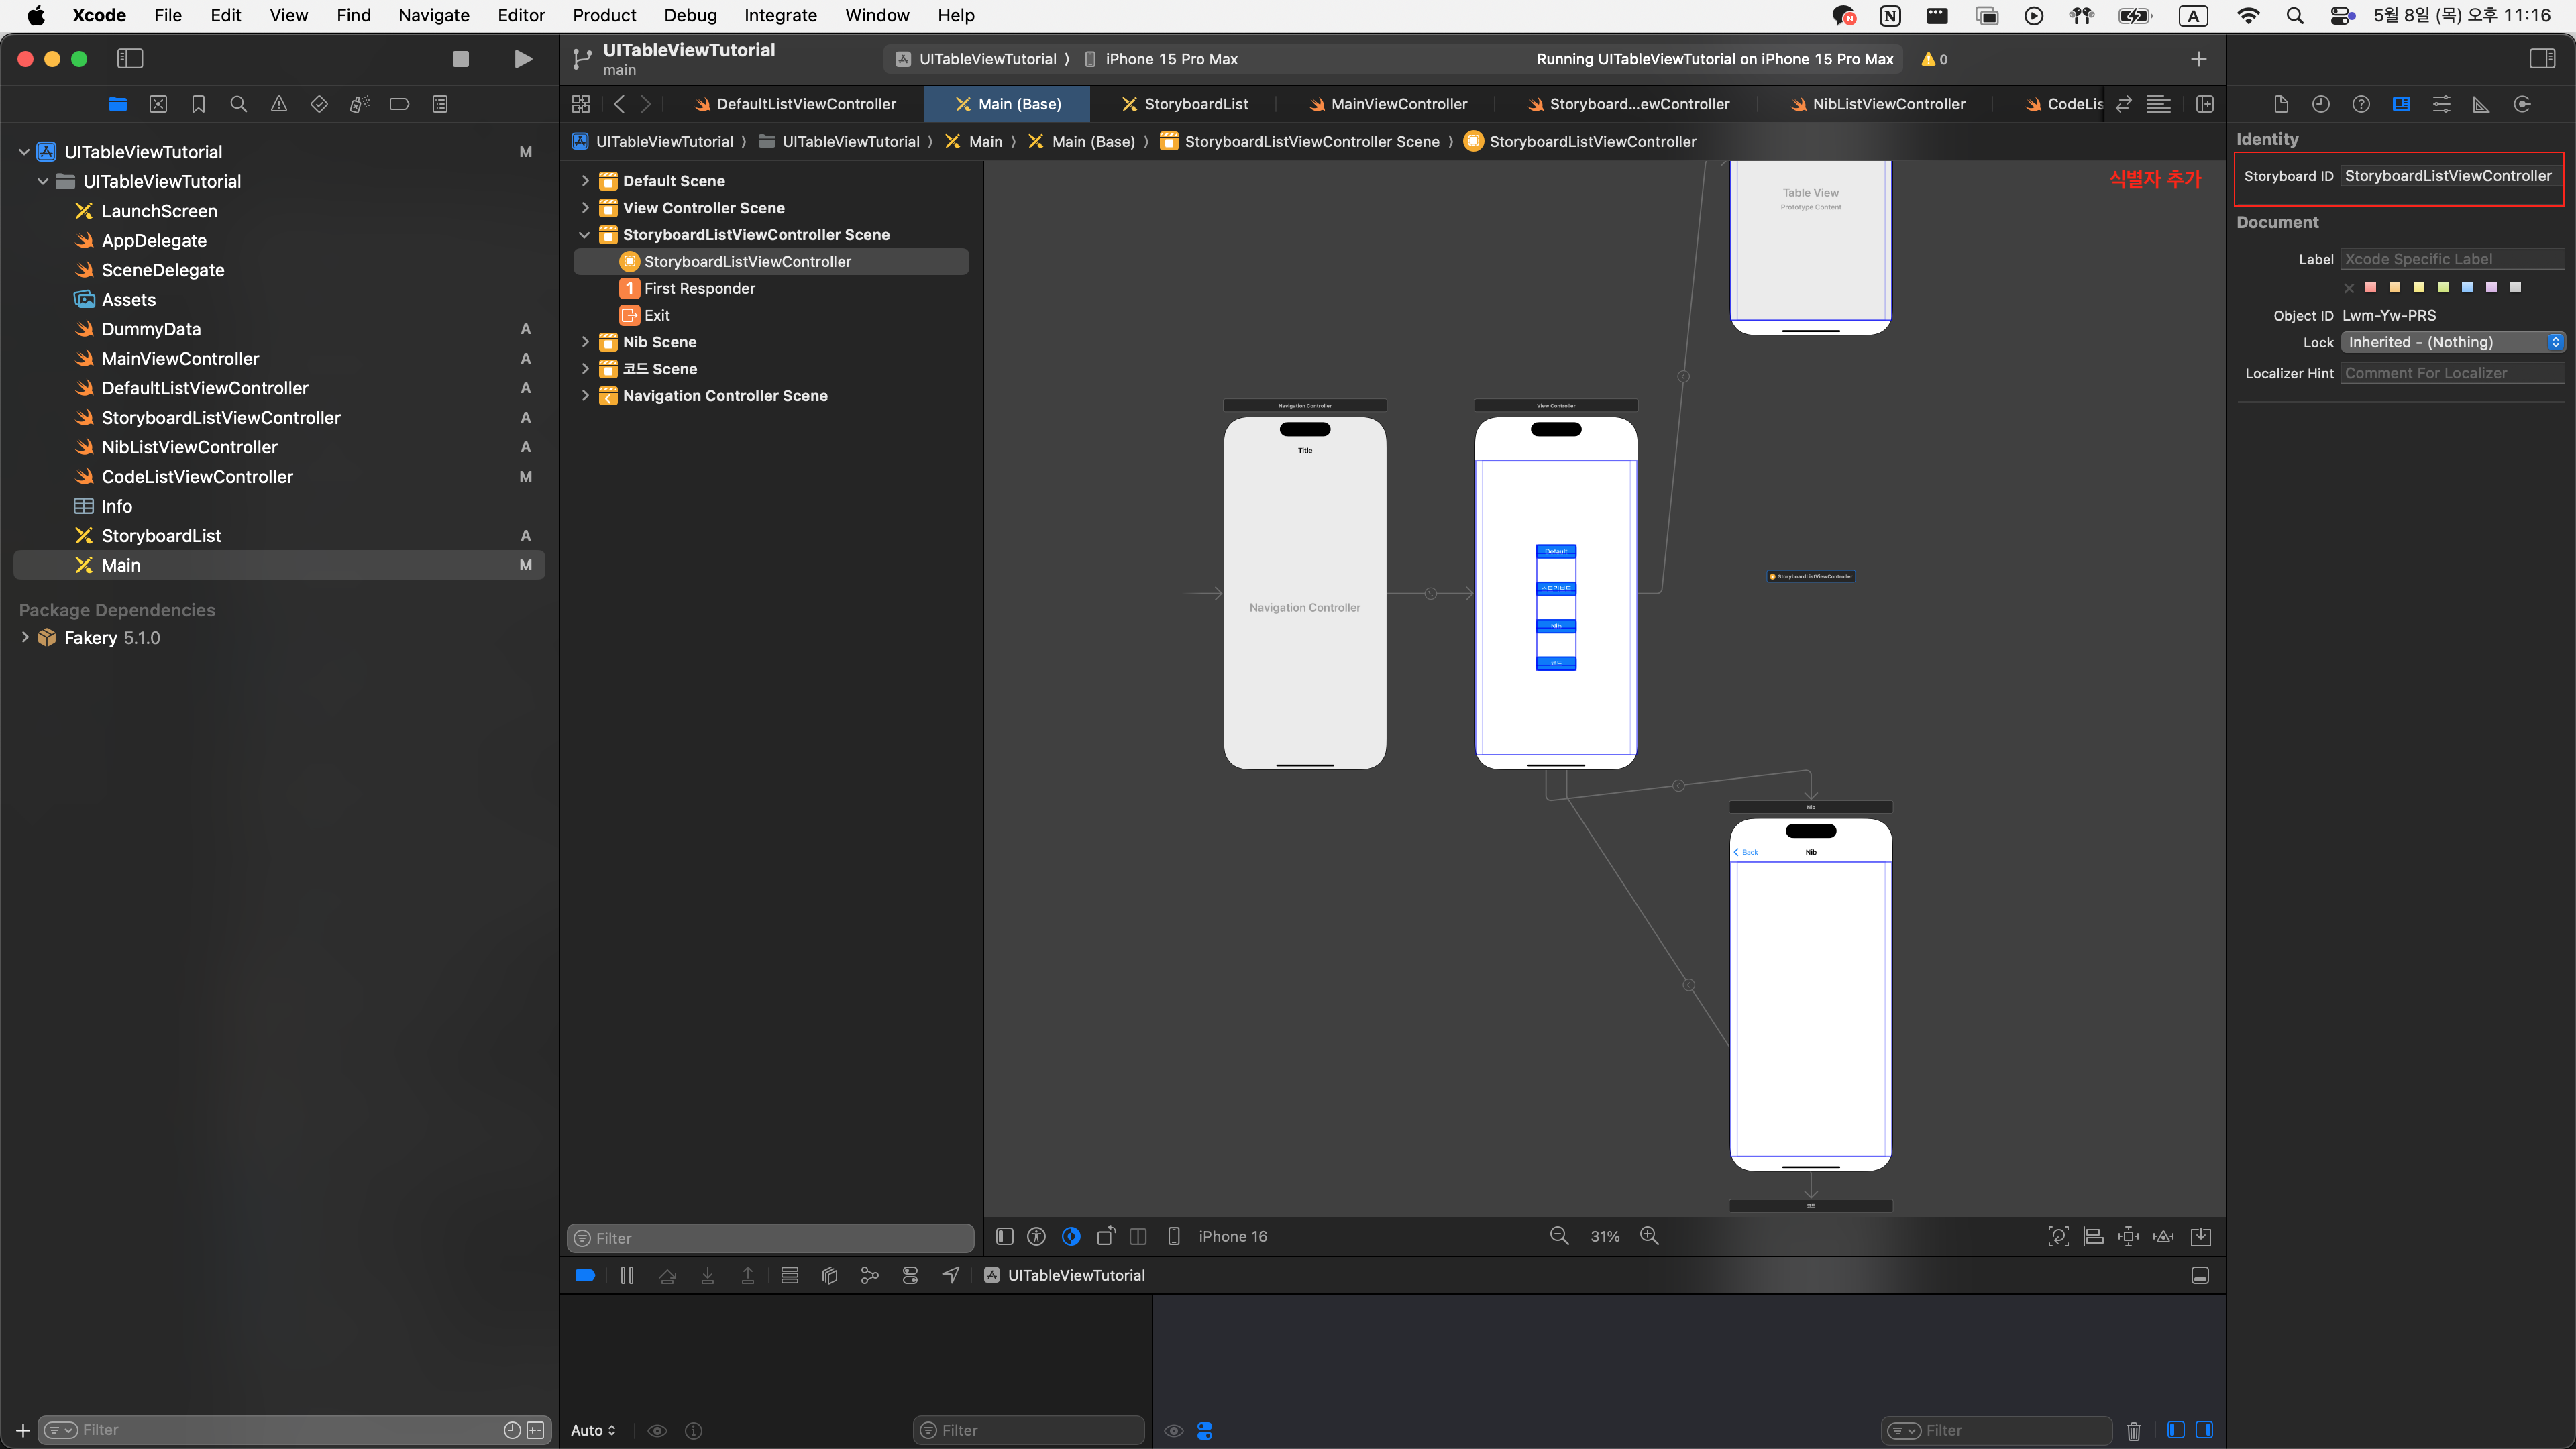Screen dimensions: 2576x1449
Task: Show the Identity inspector
Action: point(2401,104)
